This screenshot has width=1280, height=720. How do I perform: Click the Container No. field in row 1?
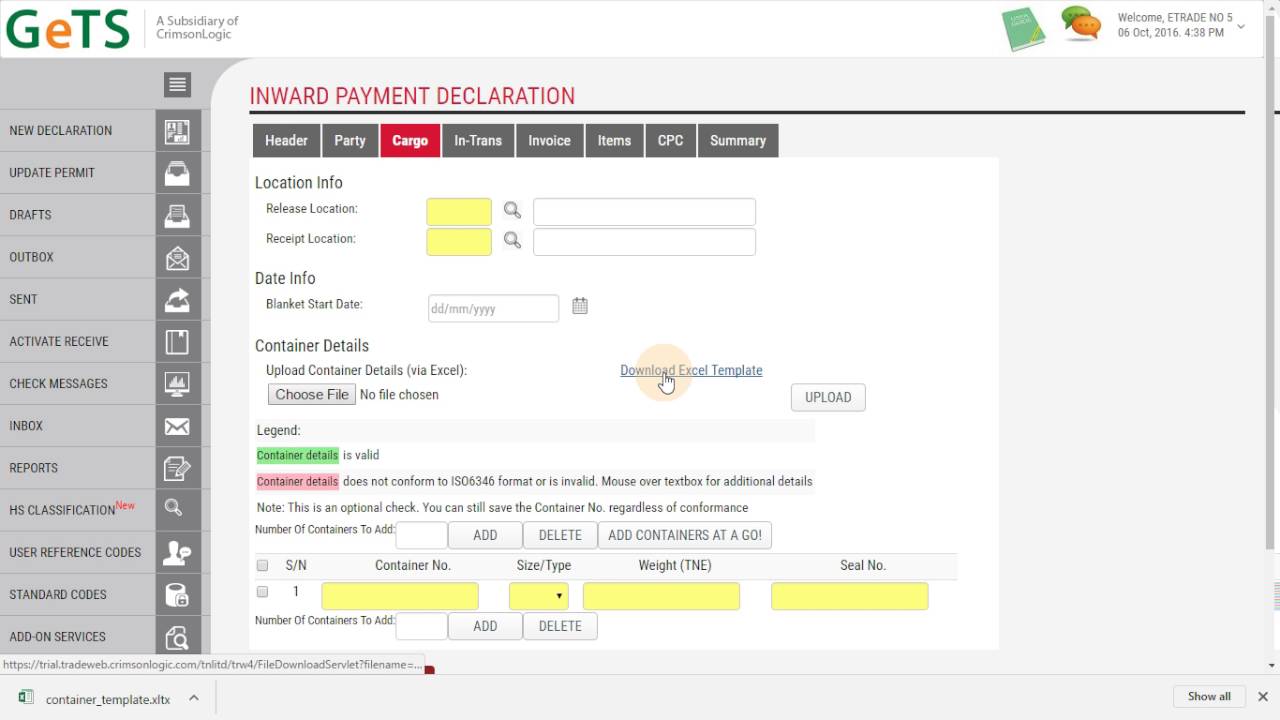click(400, 596)
